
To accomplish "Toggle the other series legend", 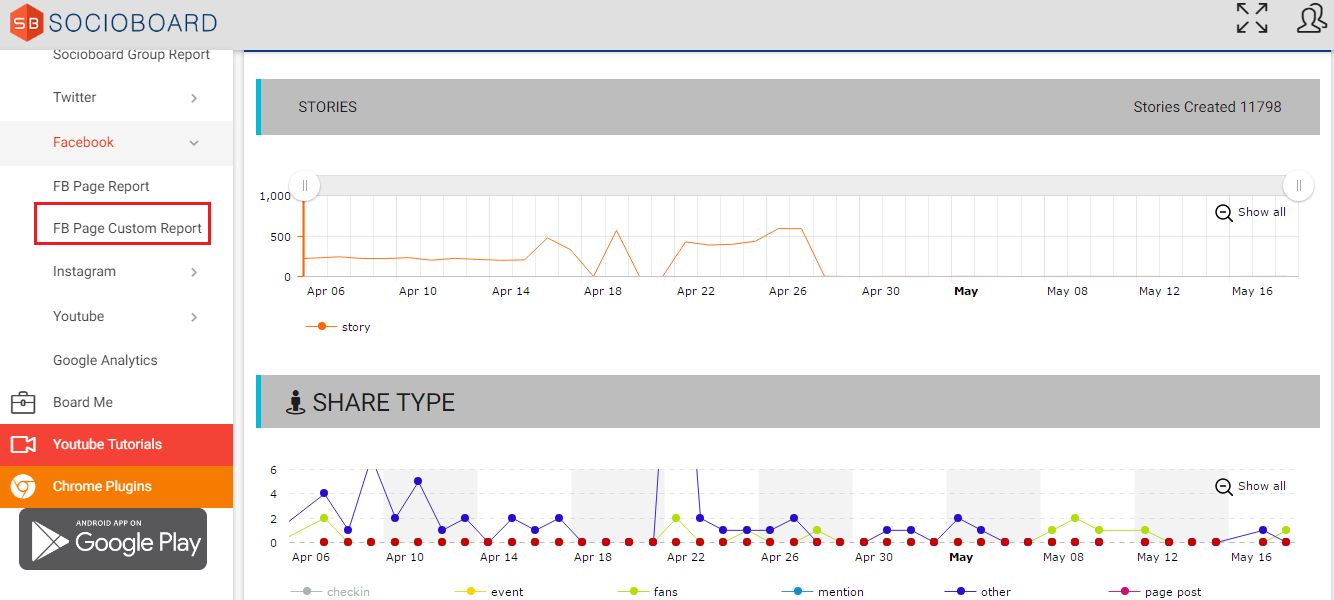I will pos(978,592).
